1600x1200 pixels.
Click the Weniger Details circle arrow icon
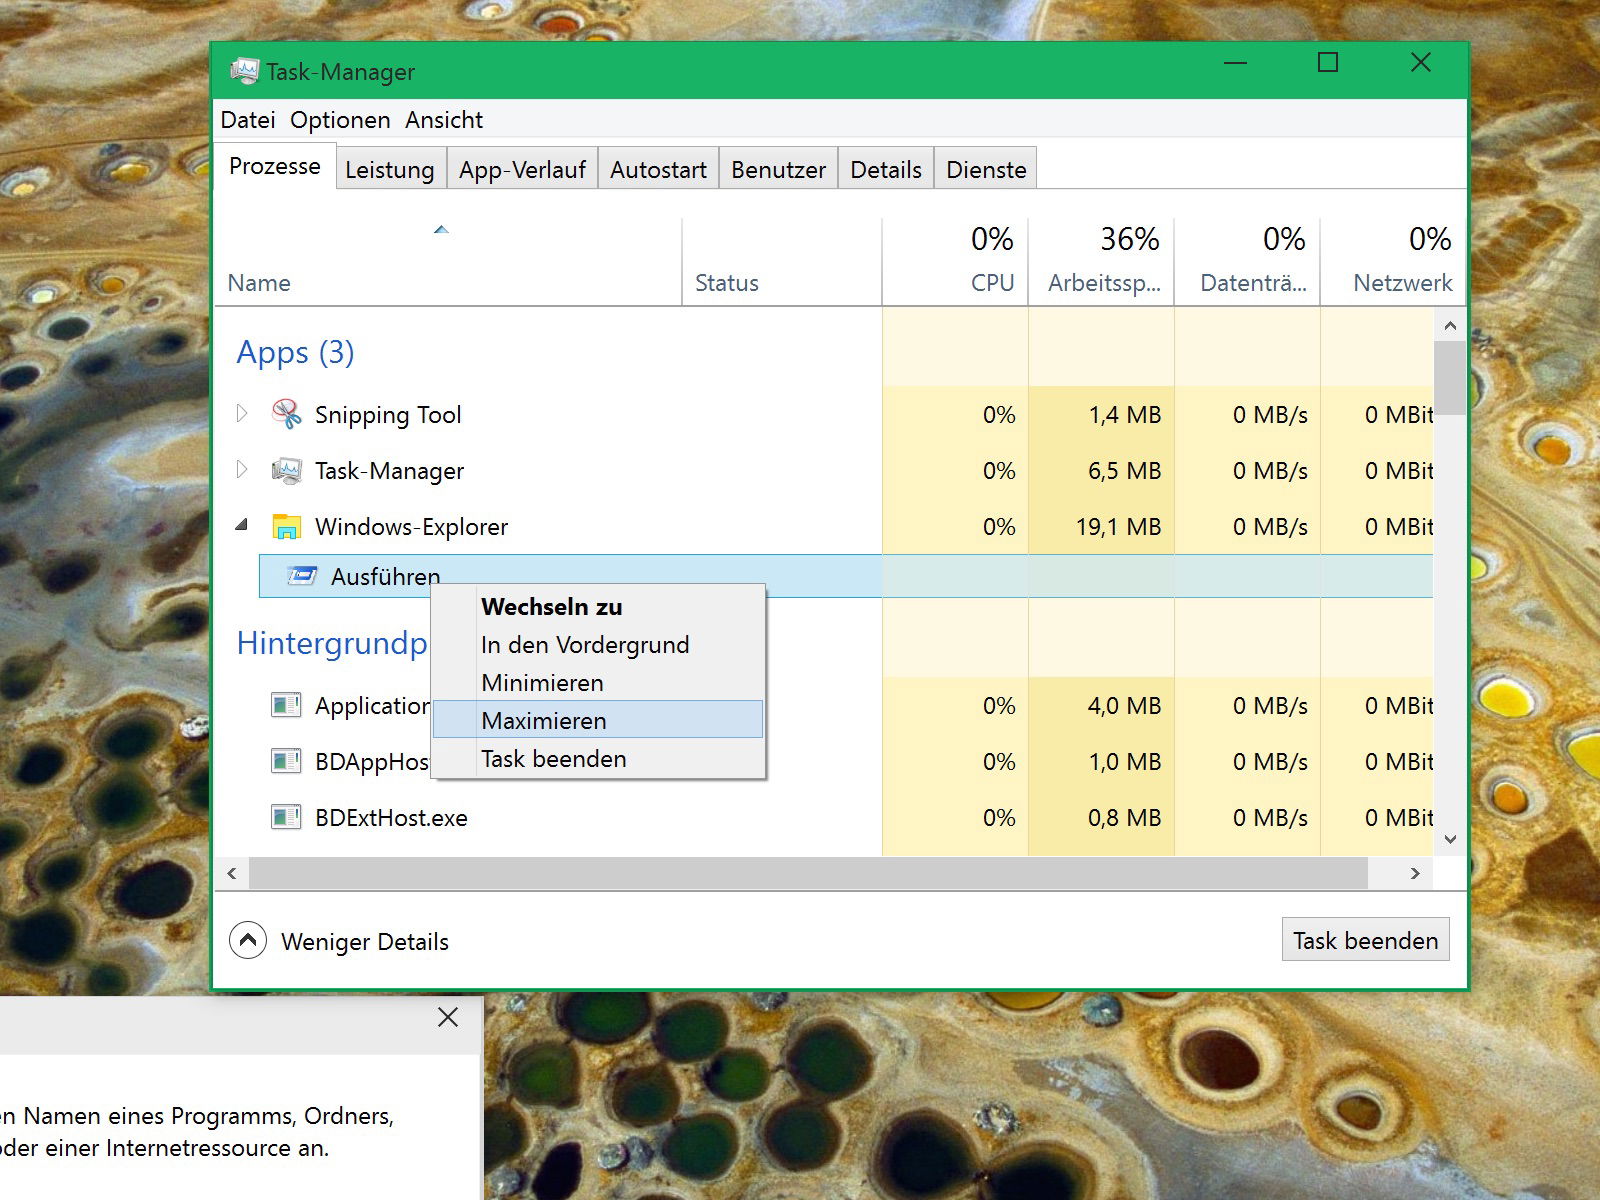point(248,940)
